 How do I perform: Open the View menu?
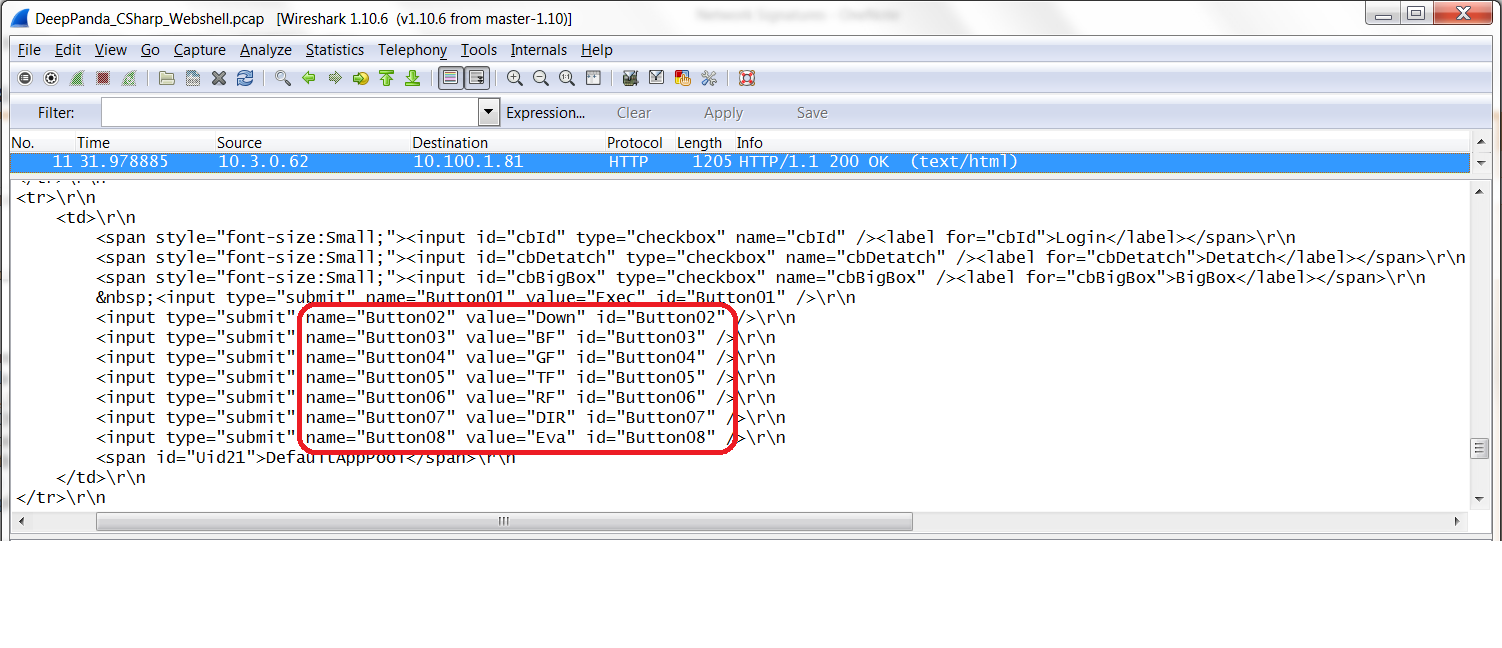[x=111, y=50]
